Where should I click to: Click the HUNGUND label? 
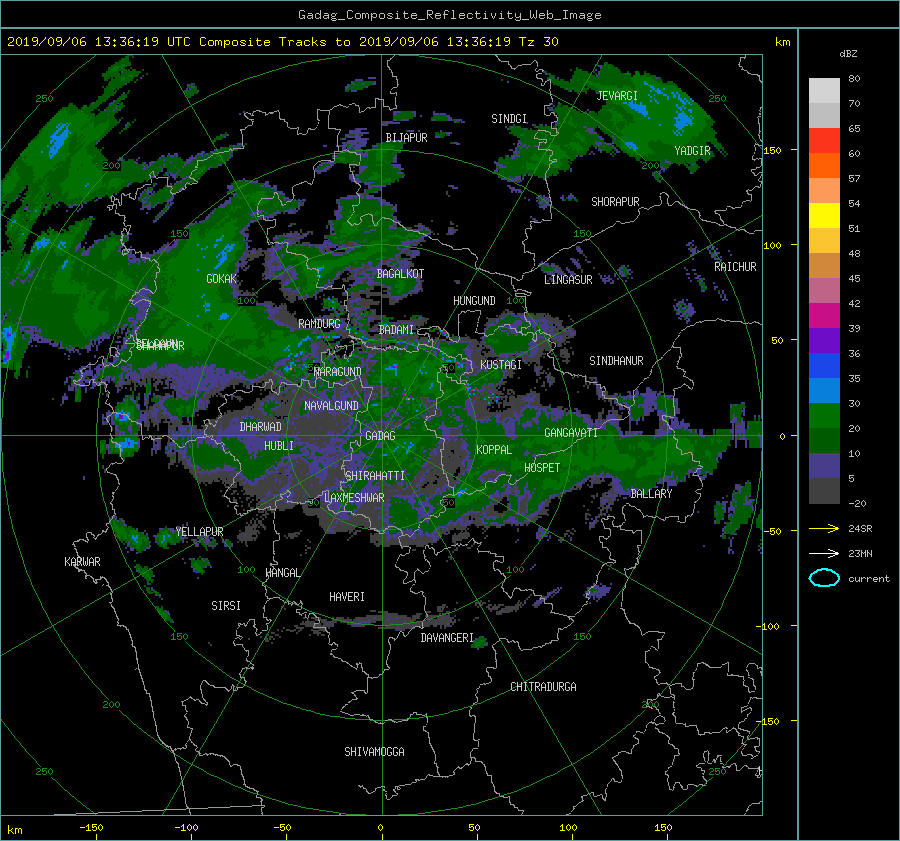(x=474, y=301)
